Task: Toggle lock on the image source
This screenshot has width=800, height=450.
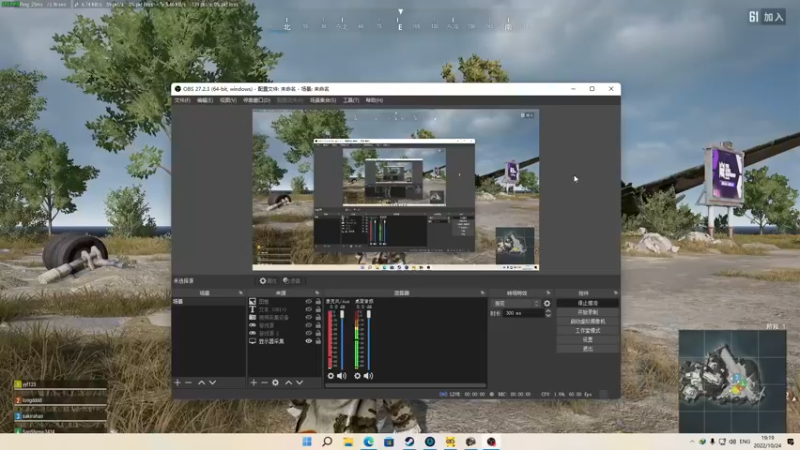Action: pyautogui.click(x=318, y=302)
